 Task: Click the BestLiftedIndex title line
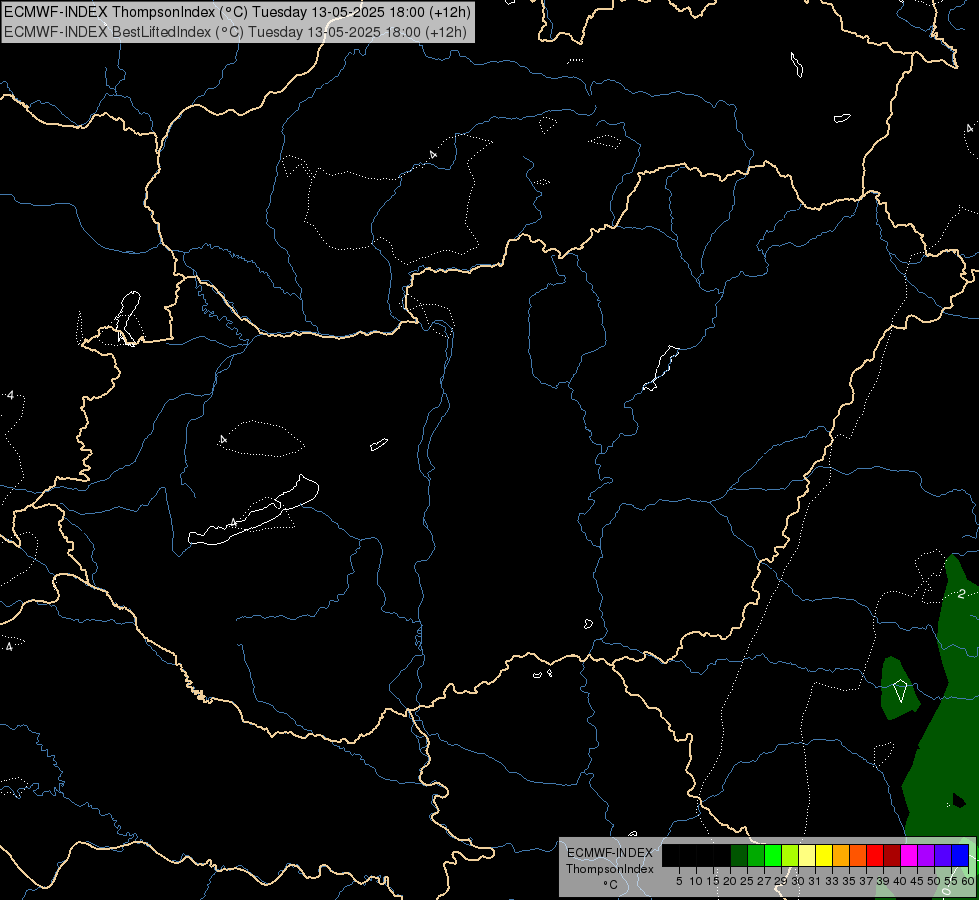(x=235, y=32)
